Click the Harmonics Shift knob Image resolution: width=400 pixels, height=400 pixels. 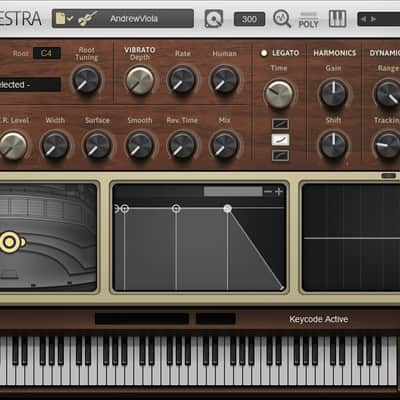(333, 145)
